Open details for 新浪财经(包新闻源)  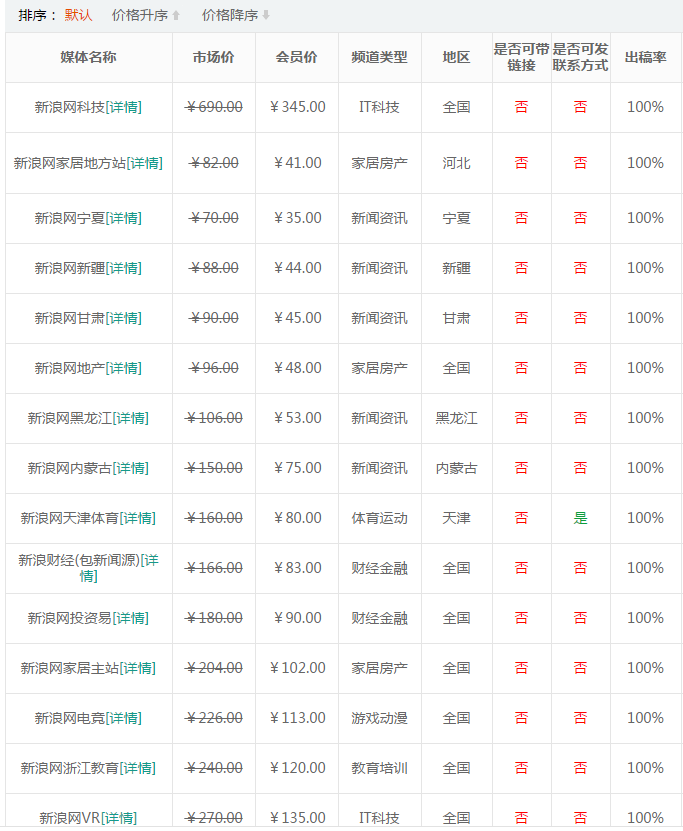point(148,561)
